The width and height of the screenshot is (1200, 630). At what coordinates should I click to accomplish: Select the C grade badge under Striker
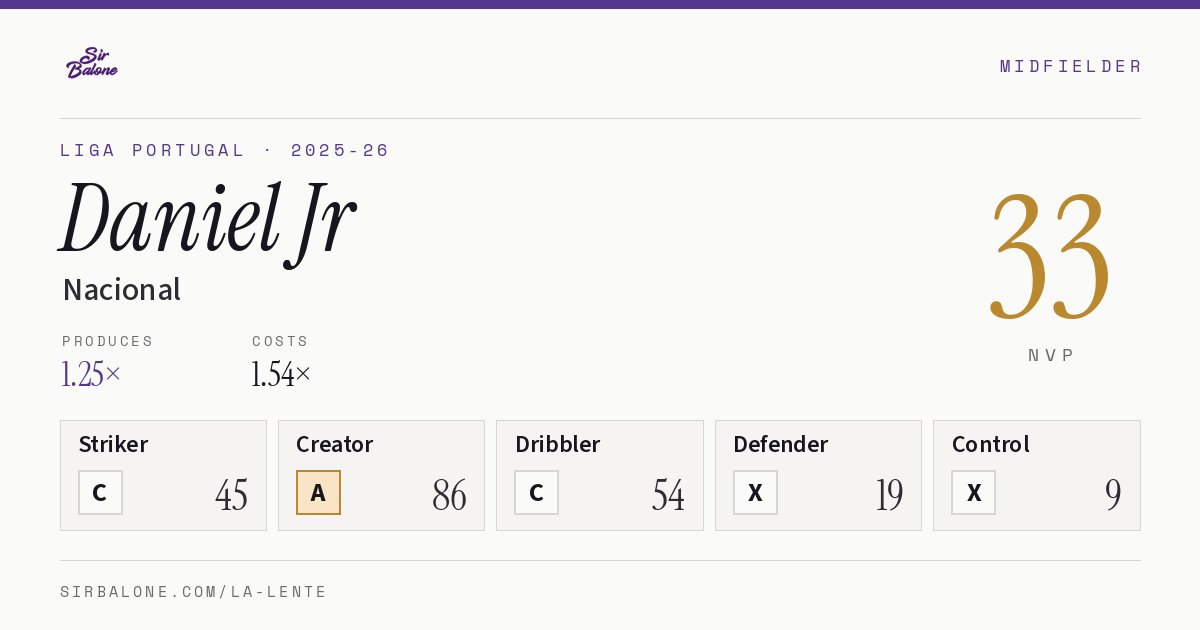100,493
